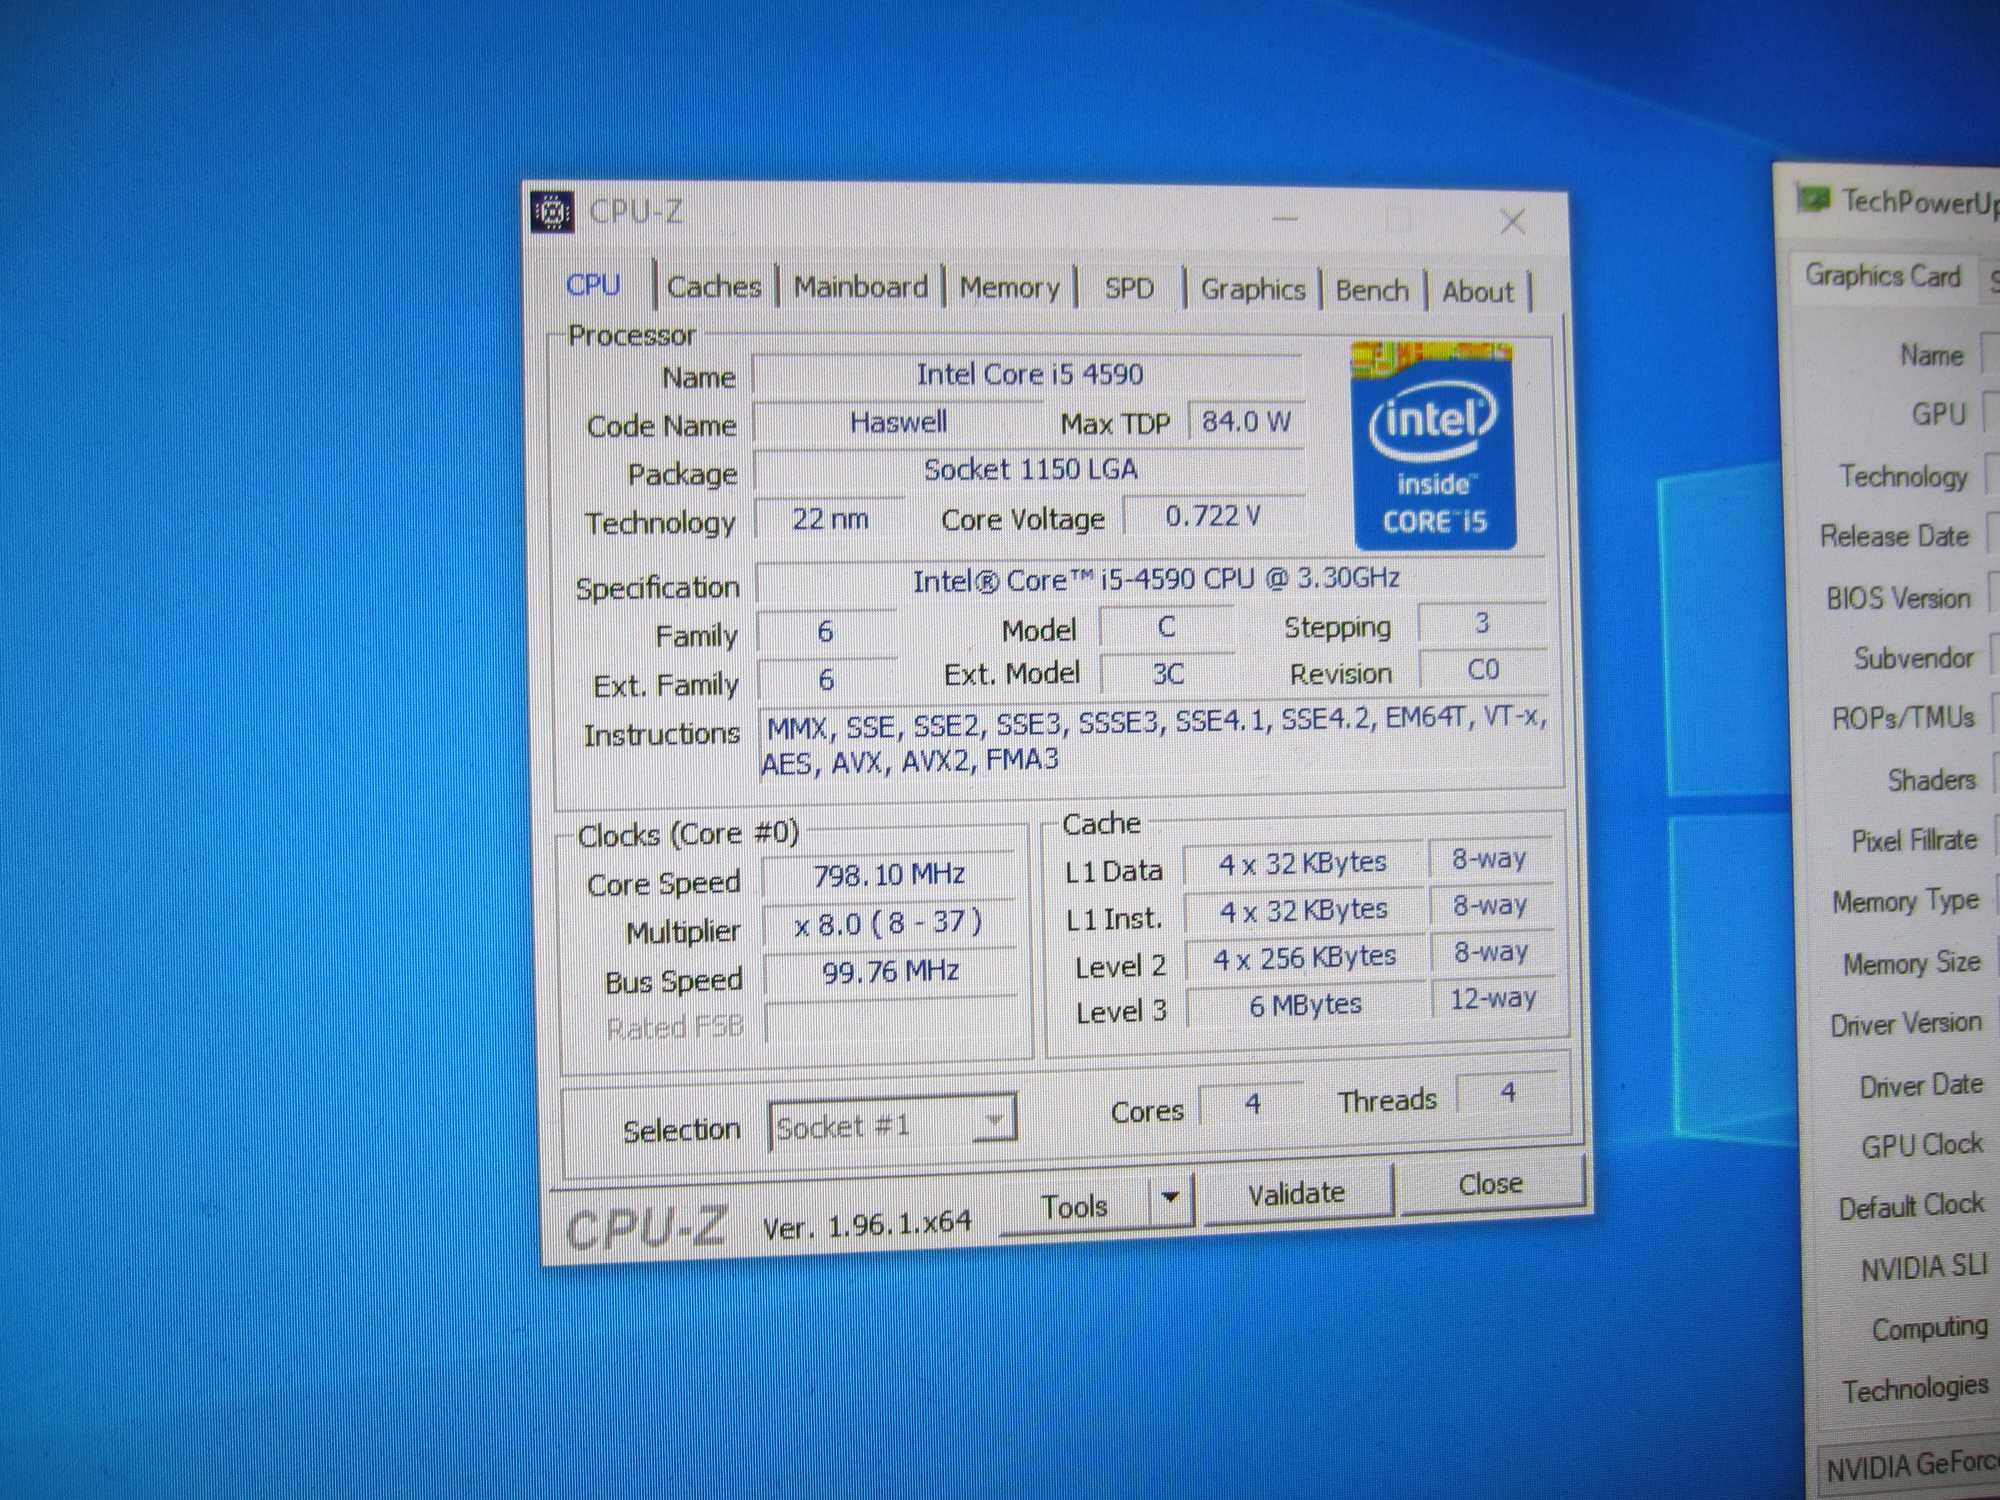Click the Technology value 22 nm
The image size is (2000, 1500).
(830, 519)
